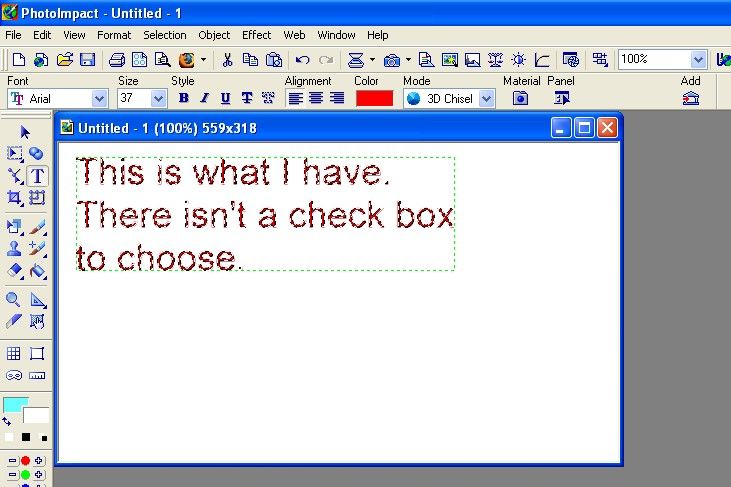The width and height of the screenshot is (731, 487).
Task: Click the Copy icon in the toolbar
Action: 250,60
